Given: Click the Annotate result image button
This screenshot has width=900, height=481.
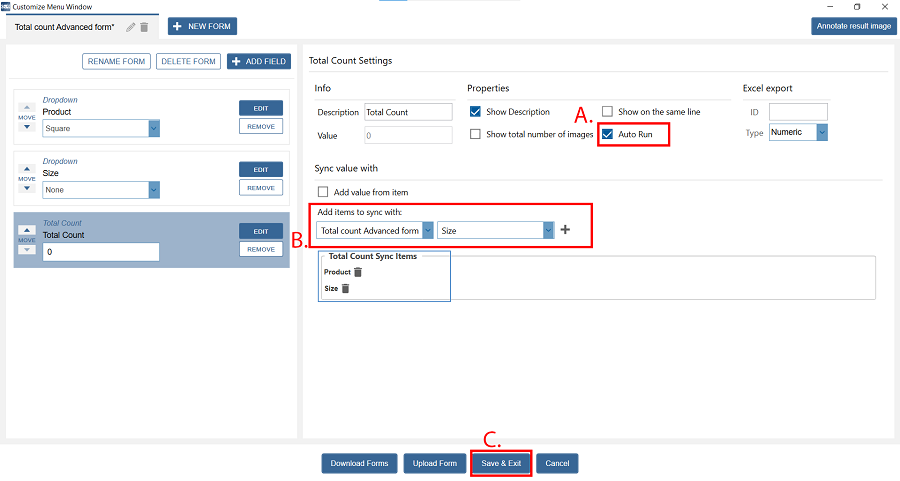Looking at the screenshot, I should pyautogui.click(x=852, y=26).
